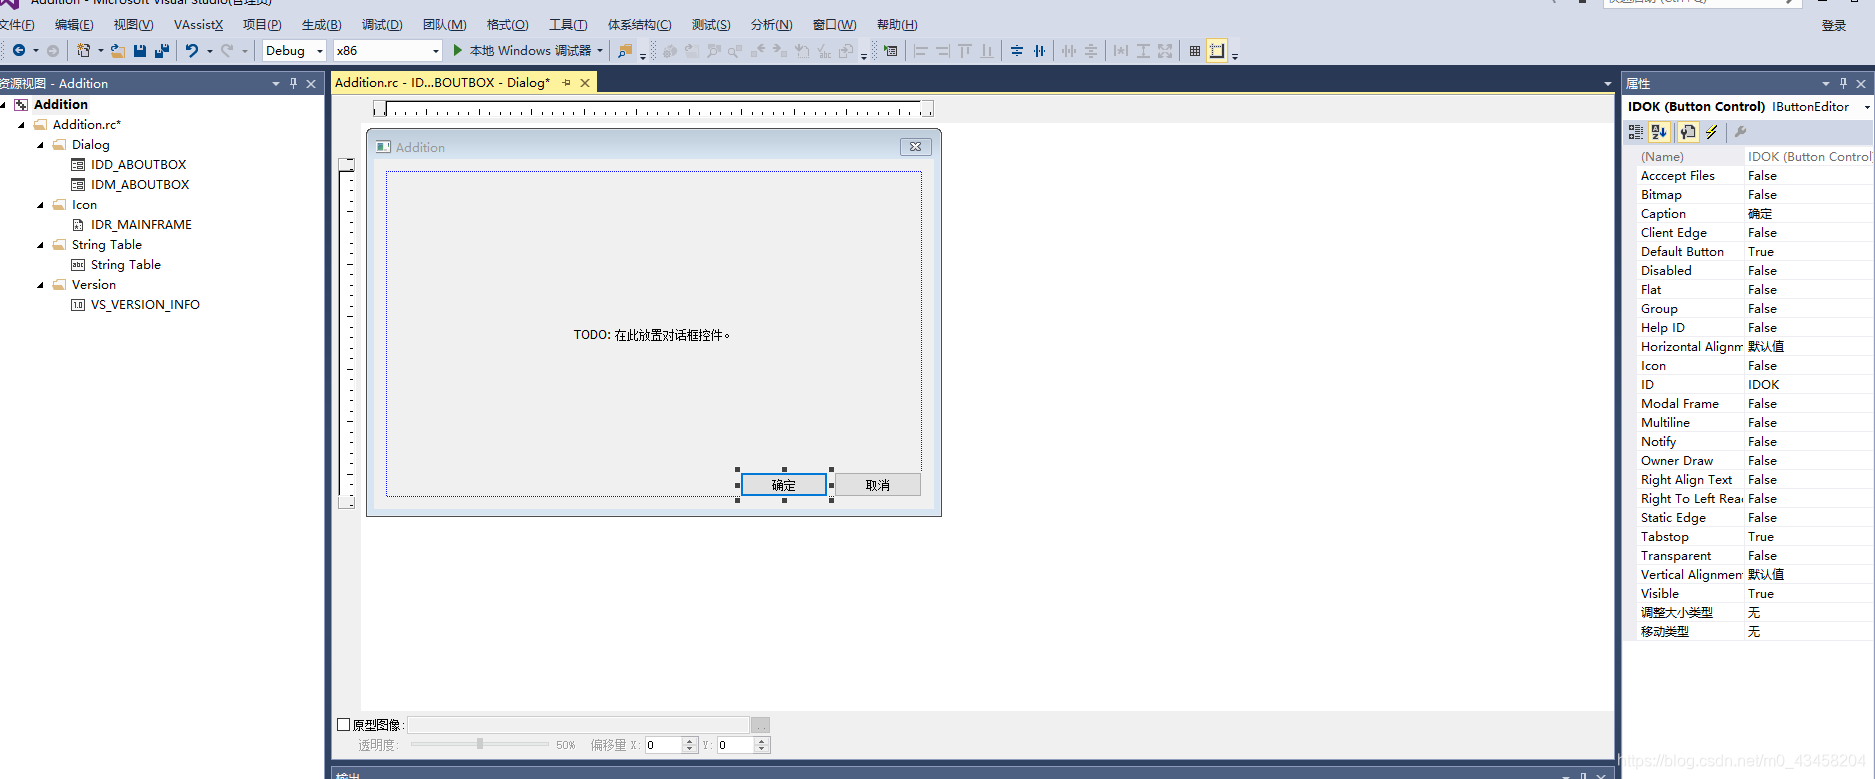1875x779 pixels.
Task: Open the 视图(V) menu
Action: 133,25
